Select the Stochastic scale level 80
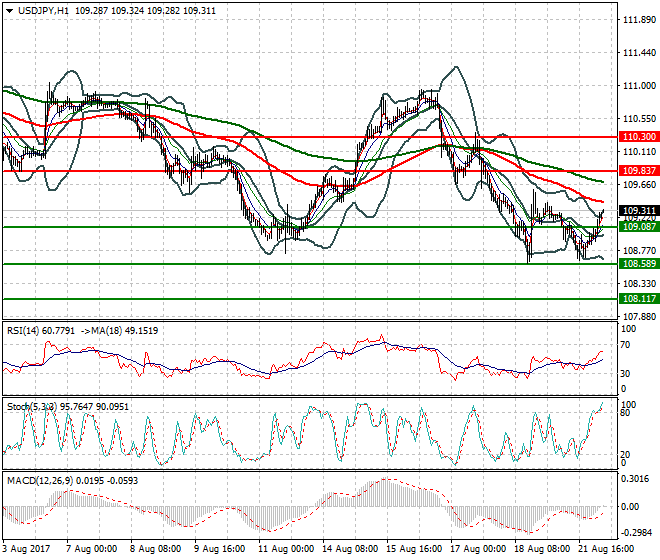 pos(625,413)
